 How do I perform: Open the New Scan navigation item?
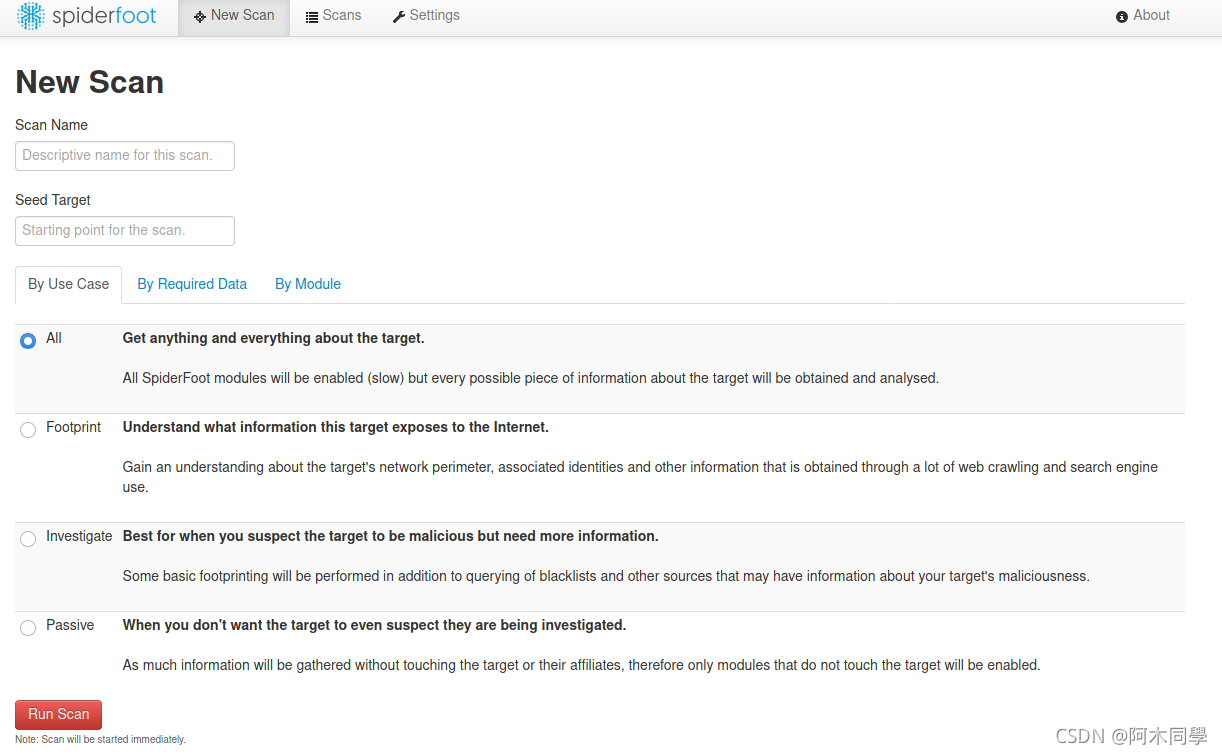coord(234,16)
